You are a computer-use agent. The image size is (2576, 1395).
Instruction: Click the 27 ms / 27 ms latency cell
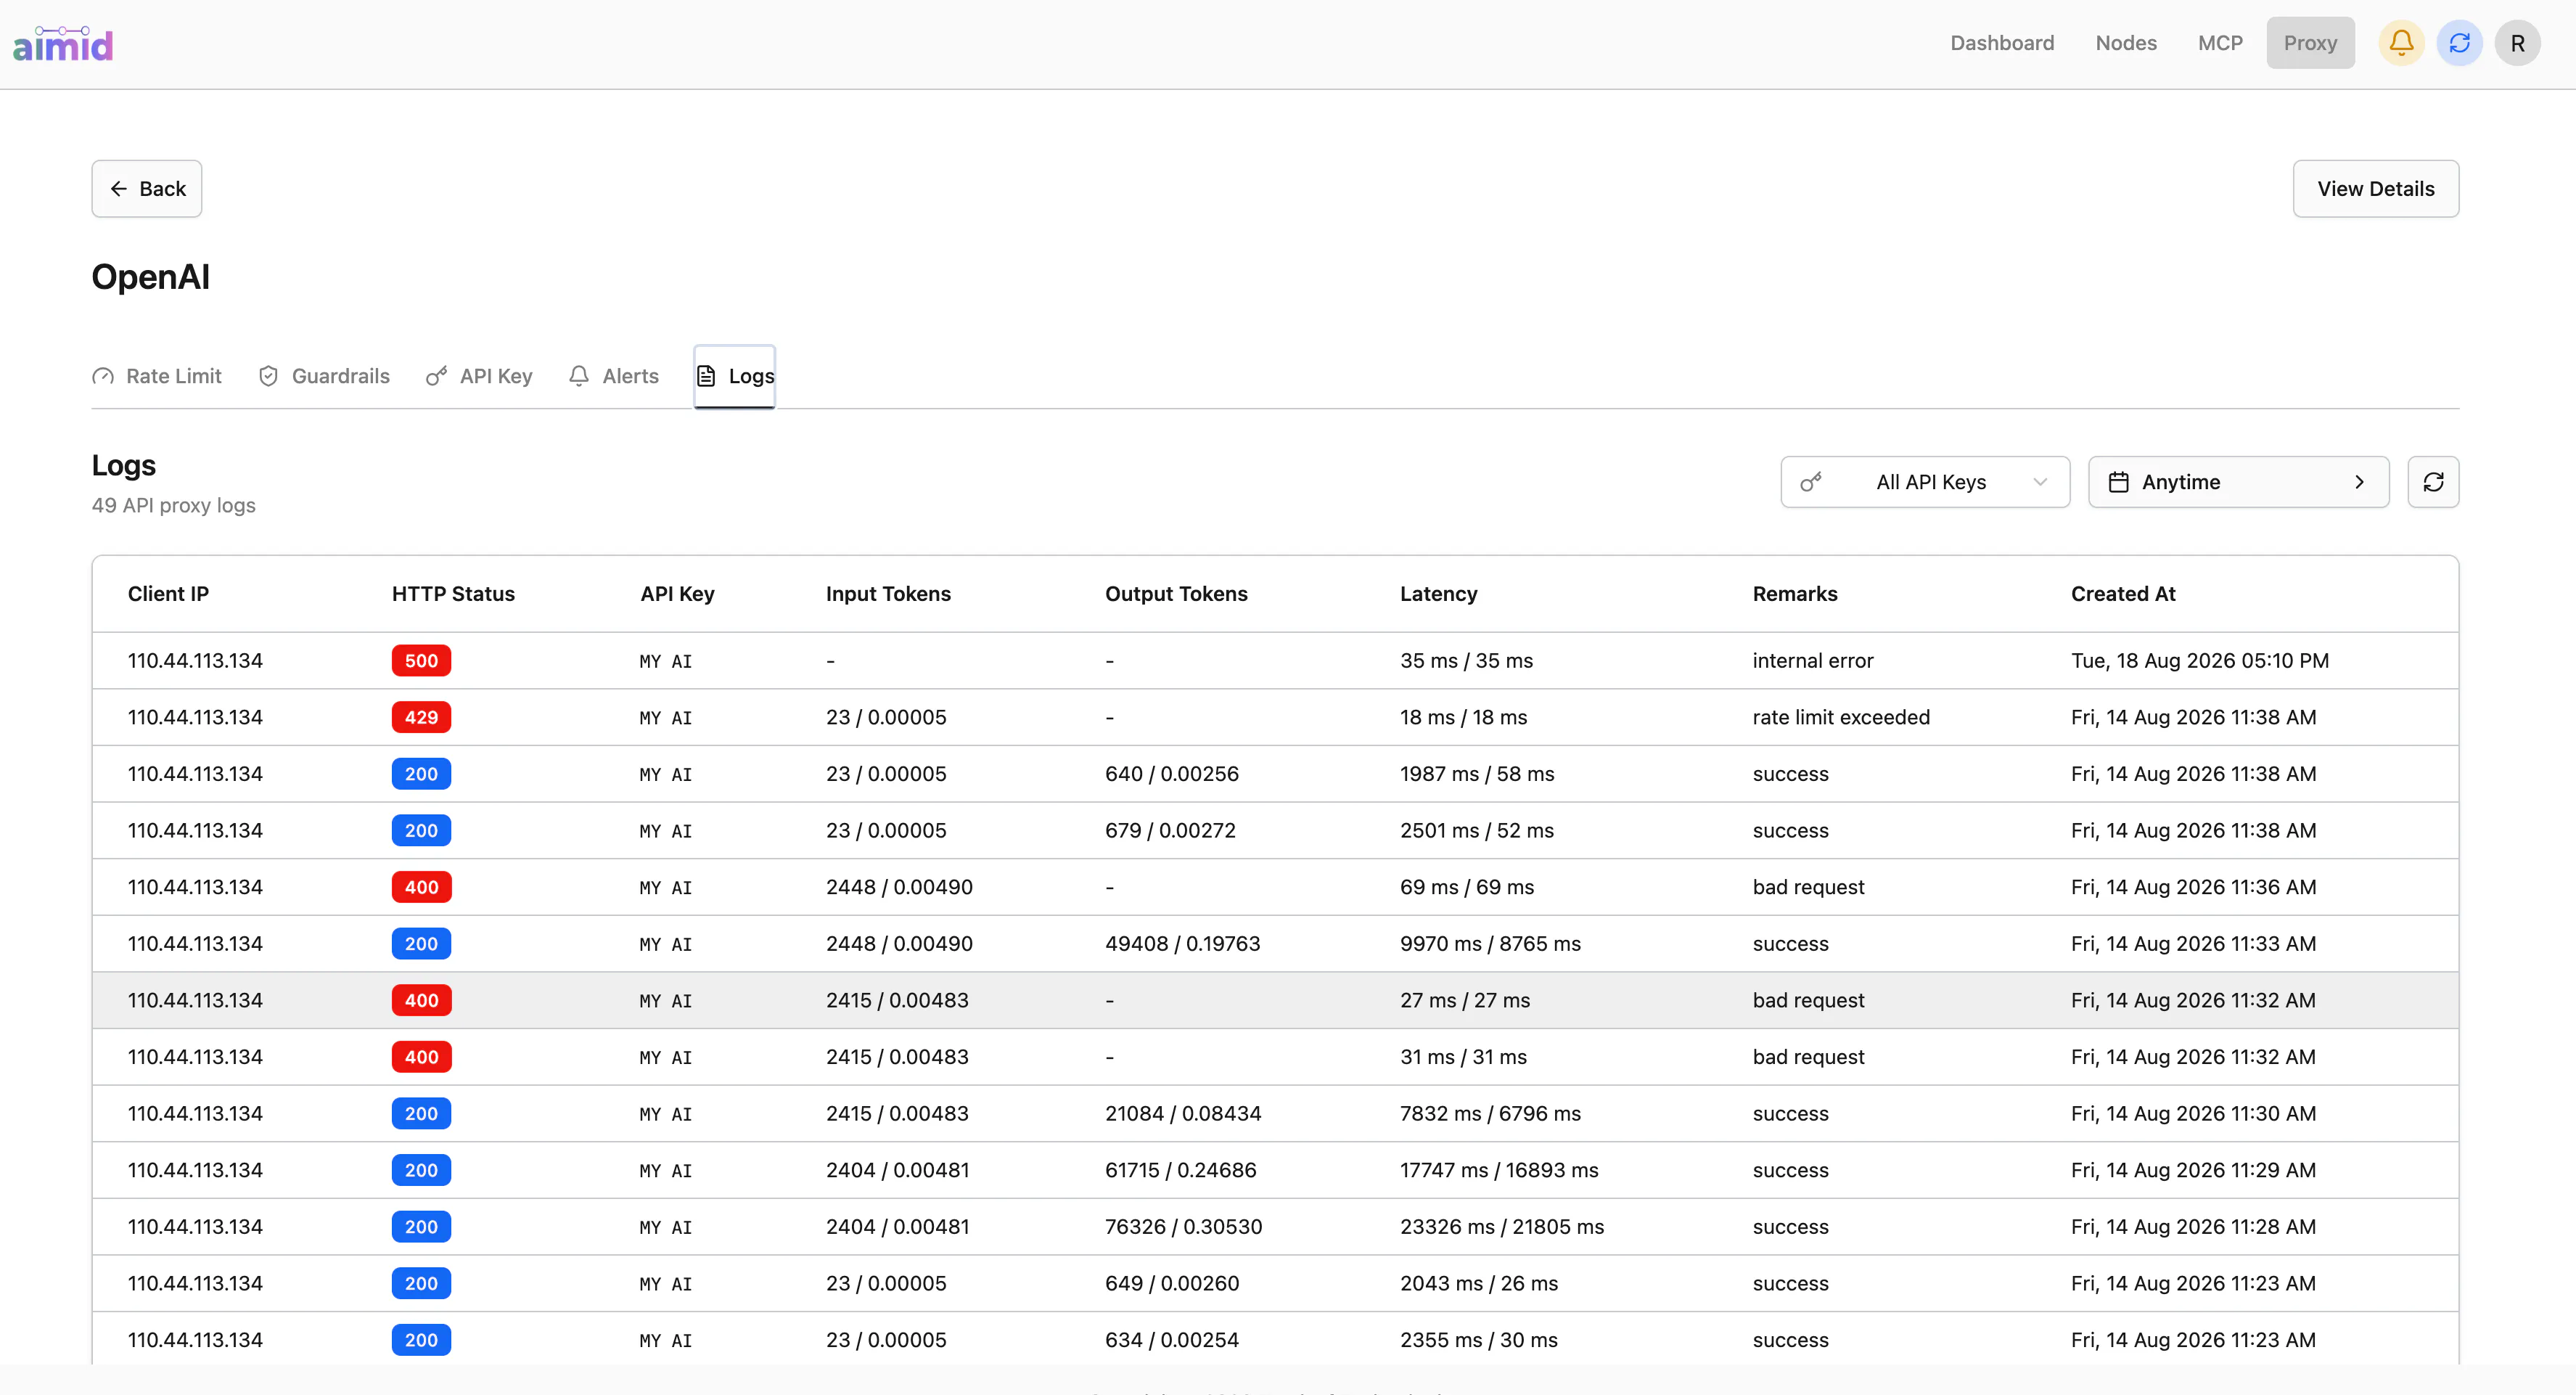1465,1000
